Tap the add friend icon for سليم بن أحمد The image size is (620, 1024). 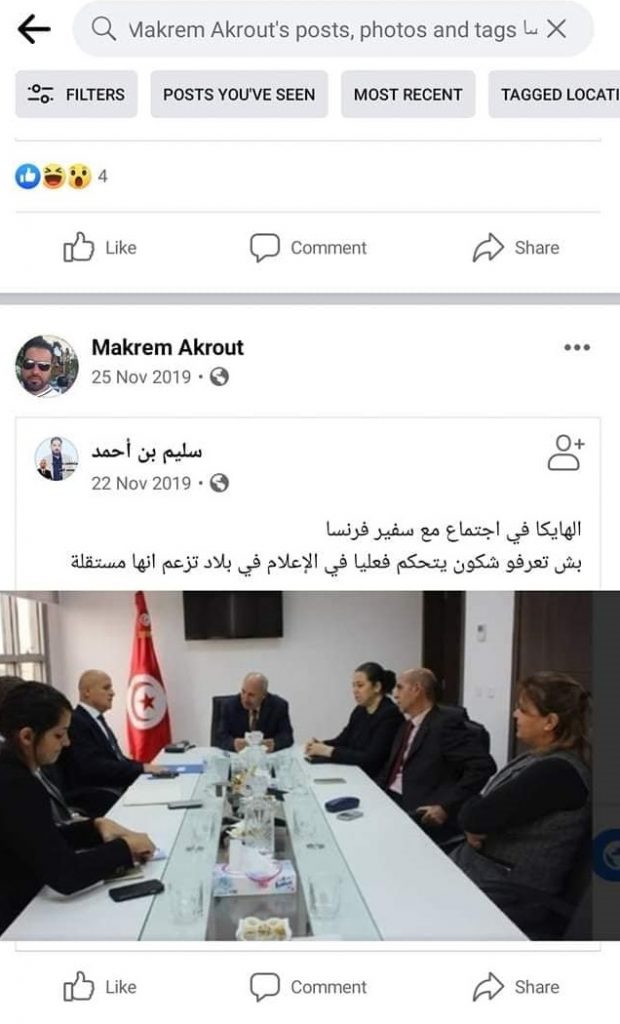565,453
